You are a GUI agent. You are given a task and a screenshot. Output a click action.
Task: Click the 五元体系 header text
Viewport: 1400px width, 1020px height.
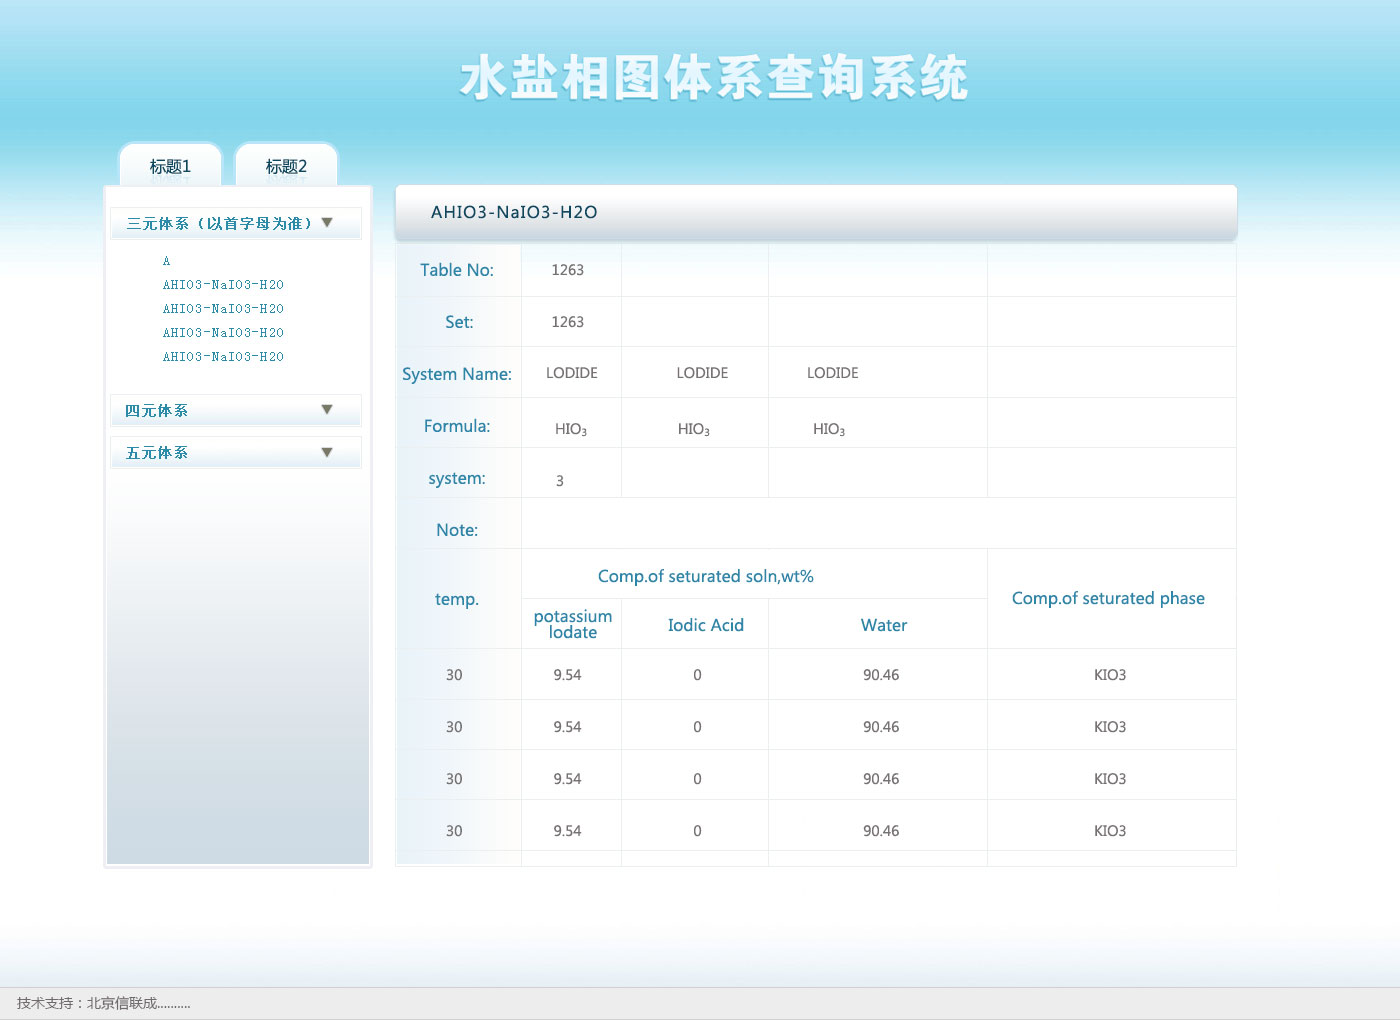pyautogui.click(x=157, y=453)
